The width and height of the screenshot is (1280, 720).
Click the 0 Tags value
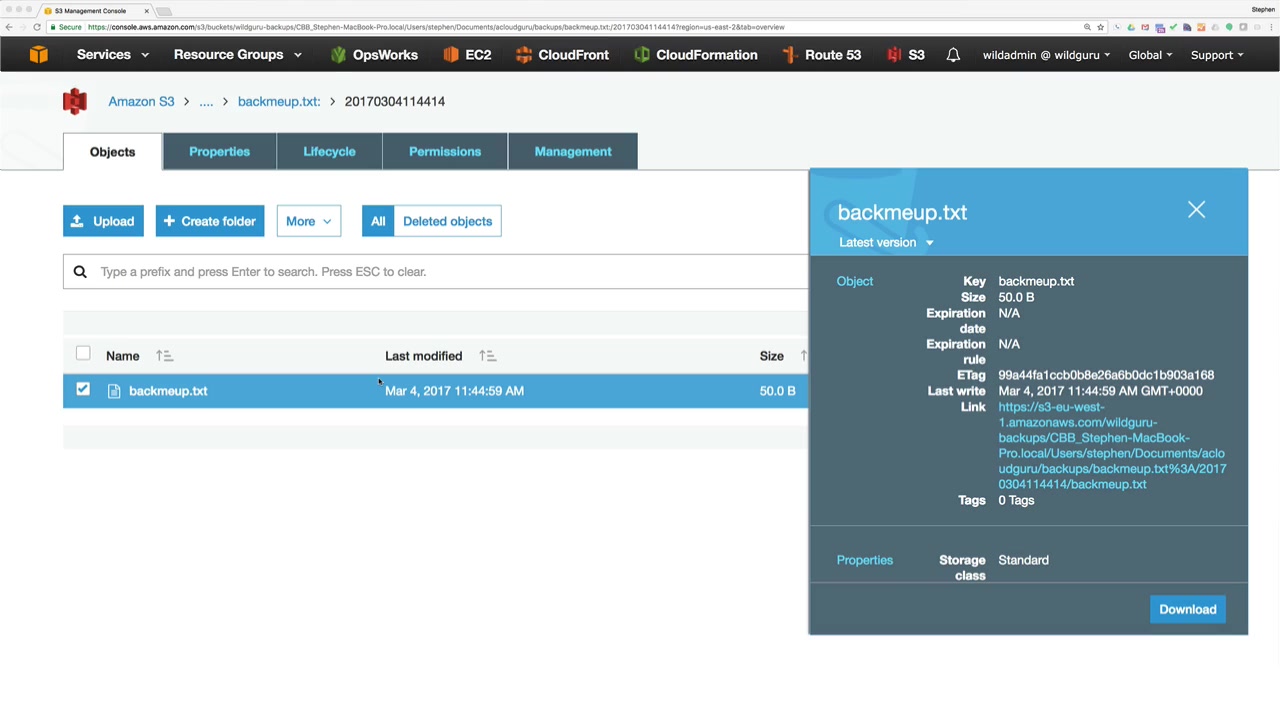1016,500
